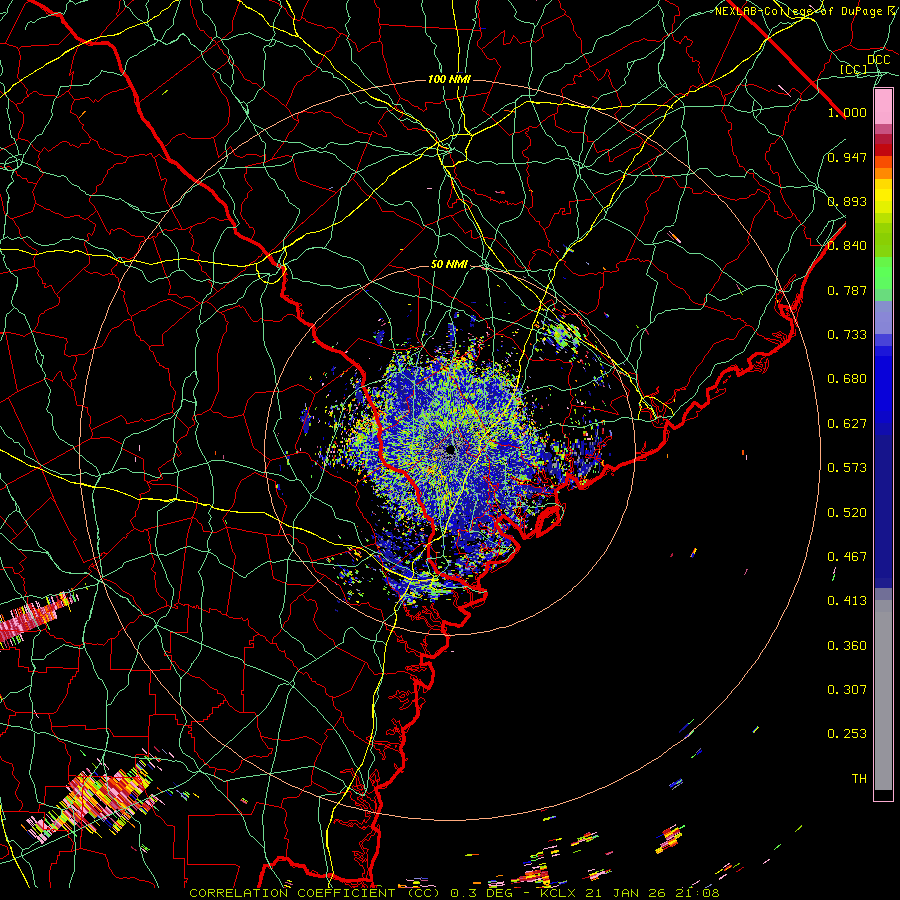Viewport: 900px width, 900px height.
Task: Click the 1.000 value on the scale
Action: tap(847, 112)
